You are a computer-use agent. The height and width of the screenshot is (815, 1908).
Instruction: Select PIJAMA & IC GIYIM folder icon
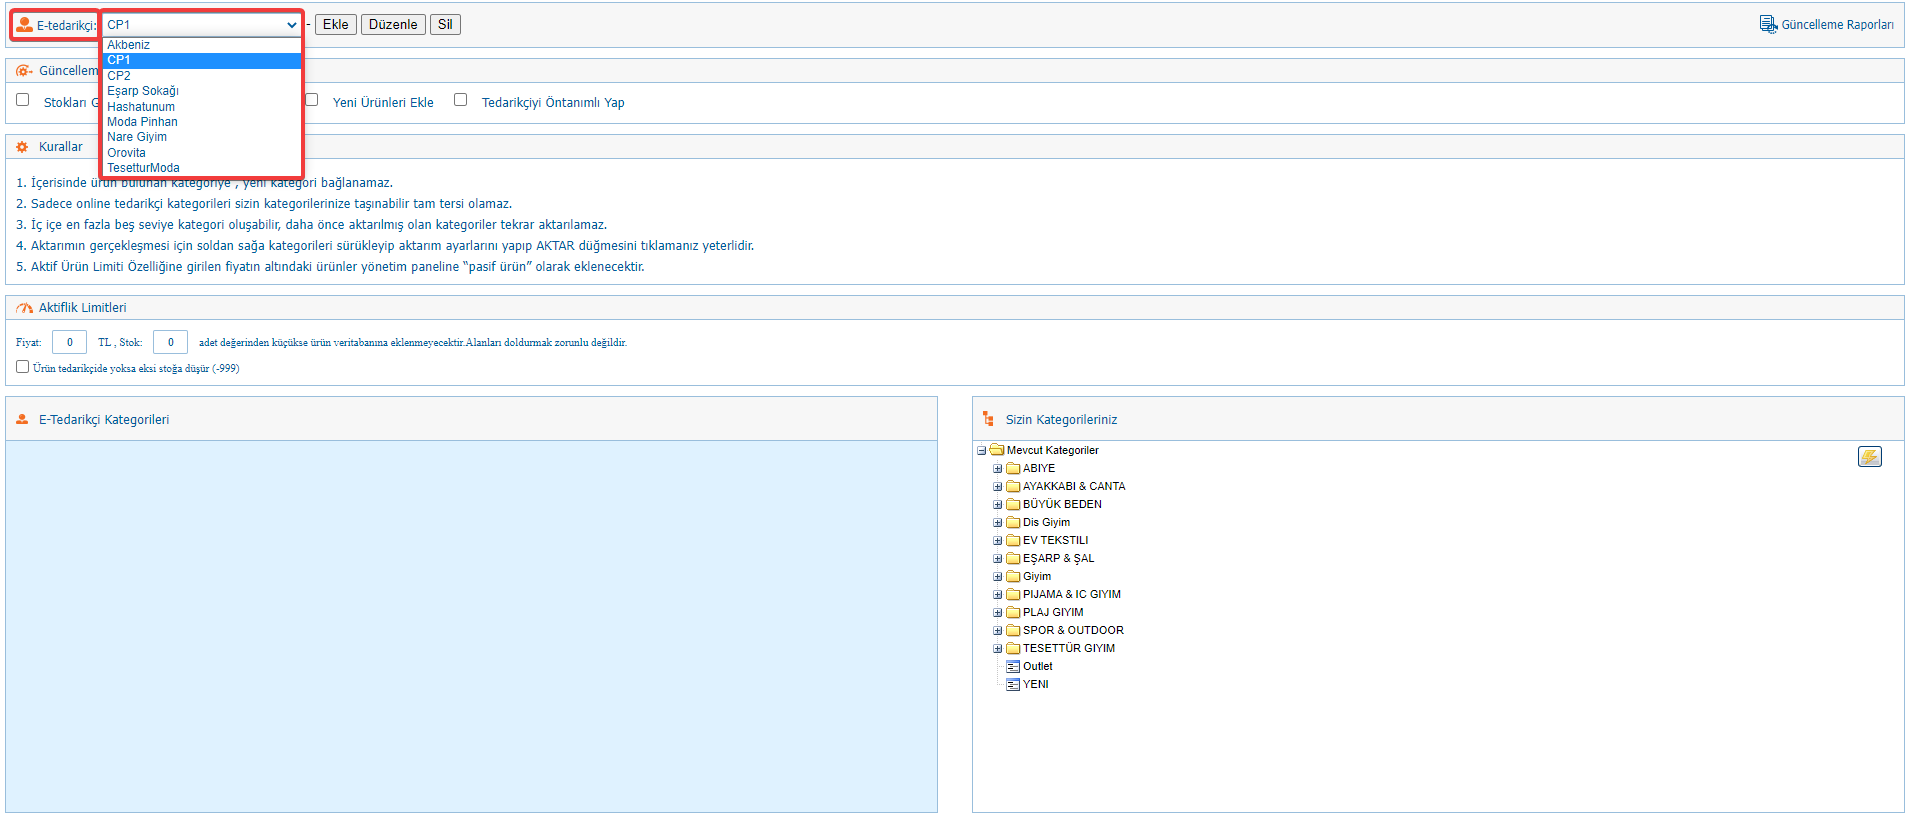[1013, 594]
